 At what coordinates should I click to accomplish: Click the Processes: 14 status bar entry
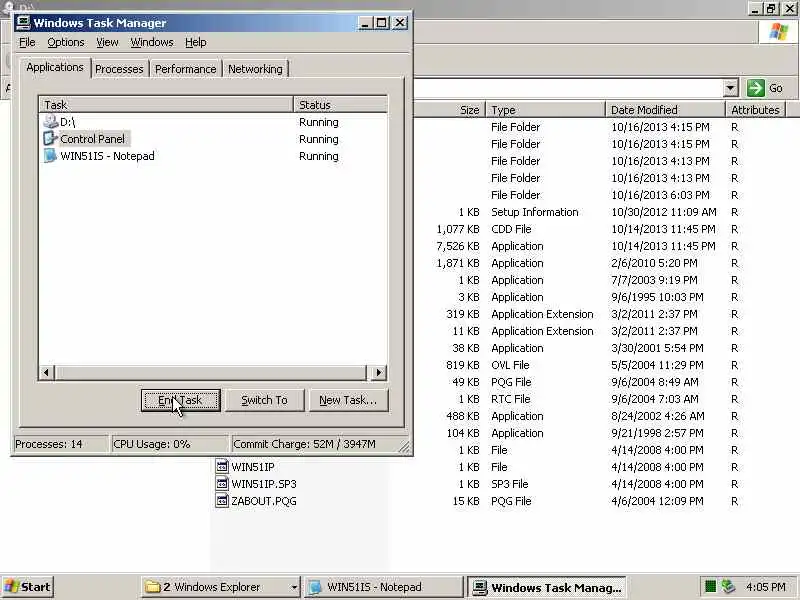(60, 444)
